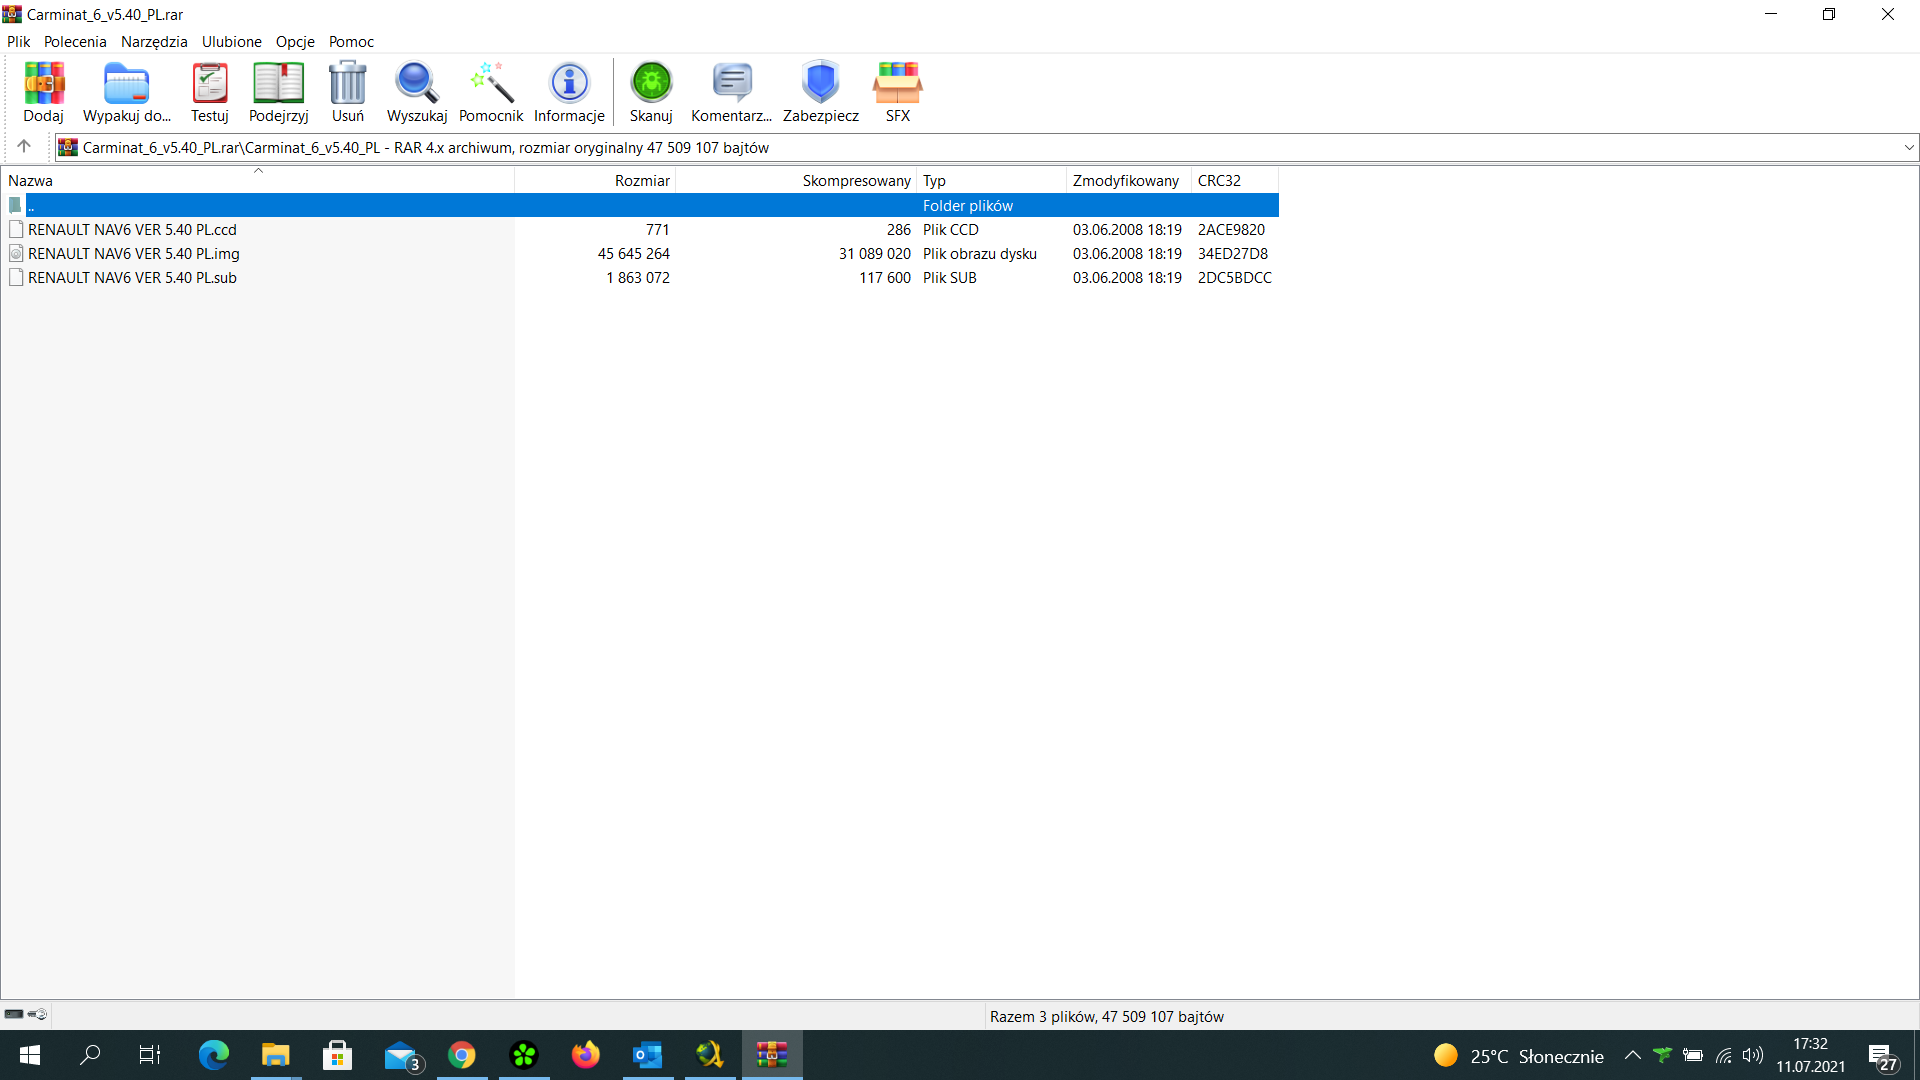Click the 'Plik obrazu dysku' type cell
This screenshot has width=1920, height=1080.
tap(980, 254)
